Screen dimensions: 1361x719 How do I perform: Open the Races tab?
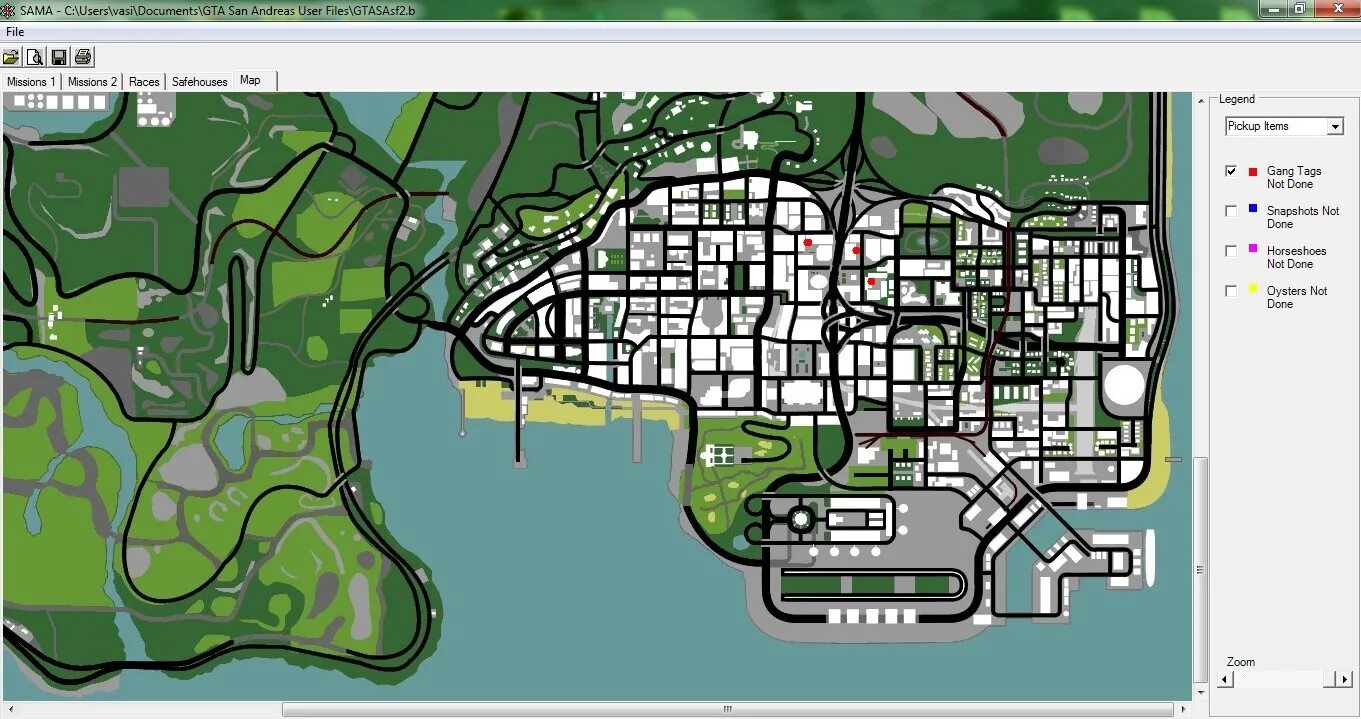(x=144, y=82)
